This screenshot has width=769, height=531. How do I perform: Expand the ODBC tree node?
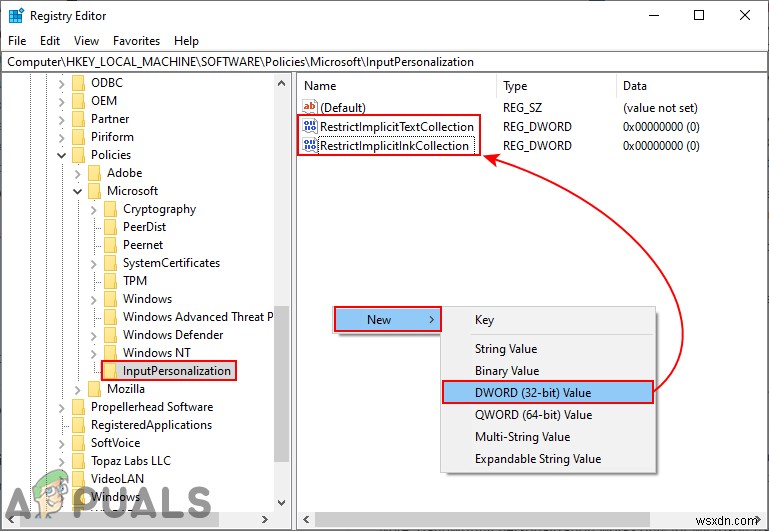[61, 84]
